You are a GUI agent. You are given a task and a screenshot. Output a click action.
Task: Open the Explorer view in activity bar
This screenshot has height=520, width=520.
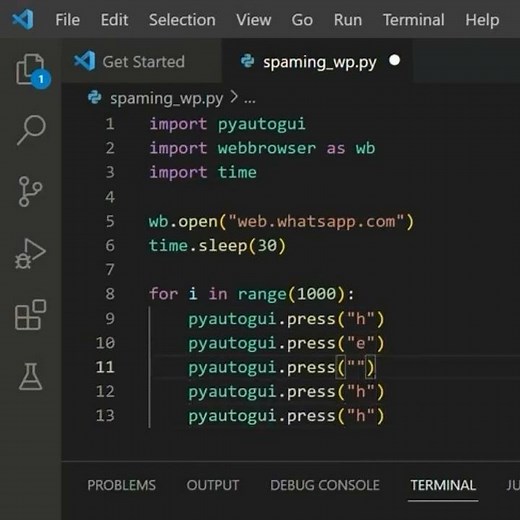[x=32, y=70]
